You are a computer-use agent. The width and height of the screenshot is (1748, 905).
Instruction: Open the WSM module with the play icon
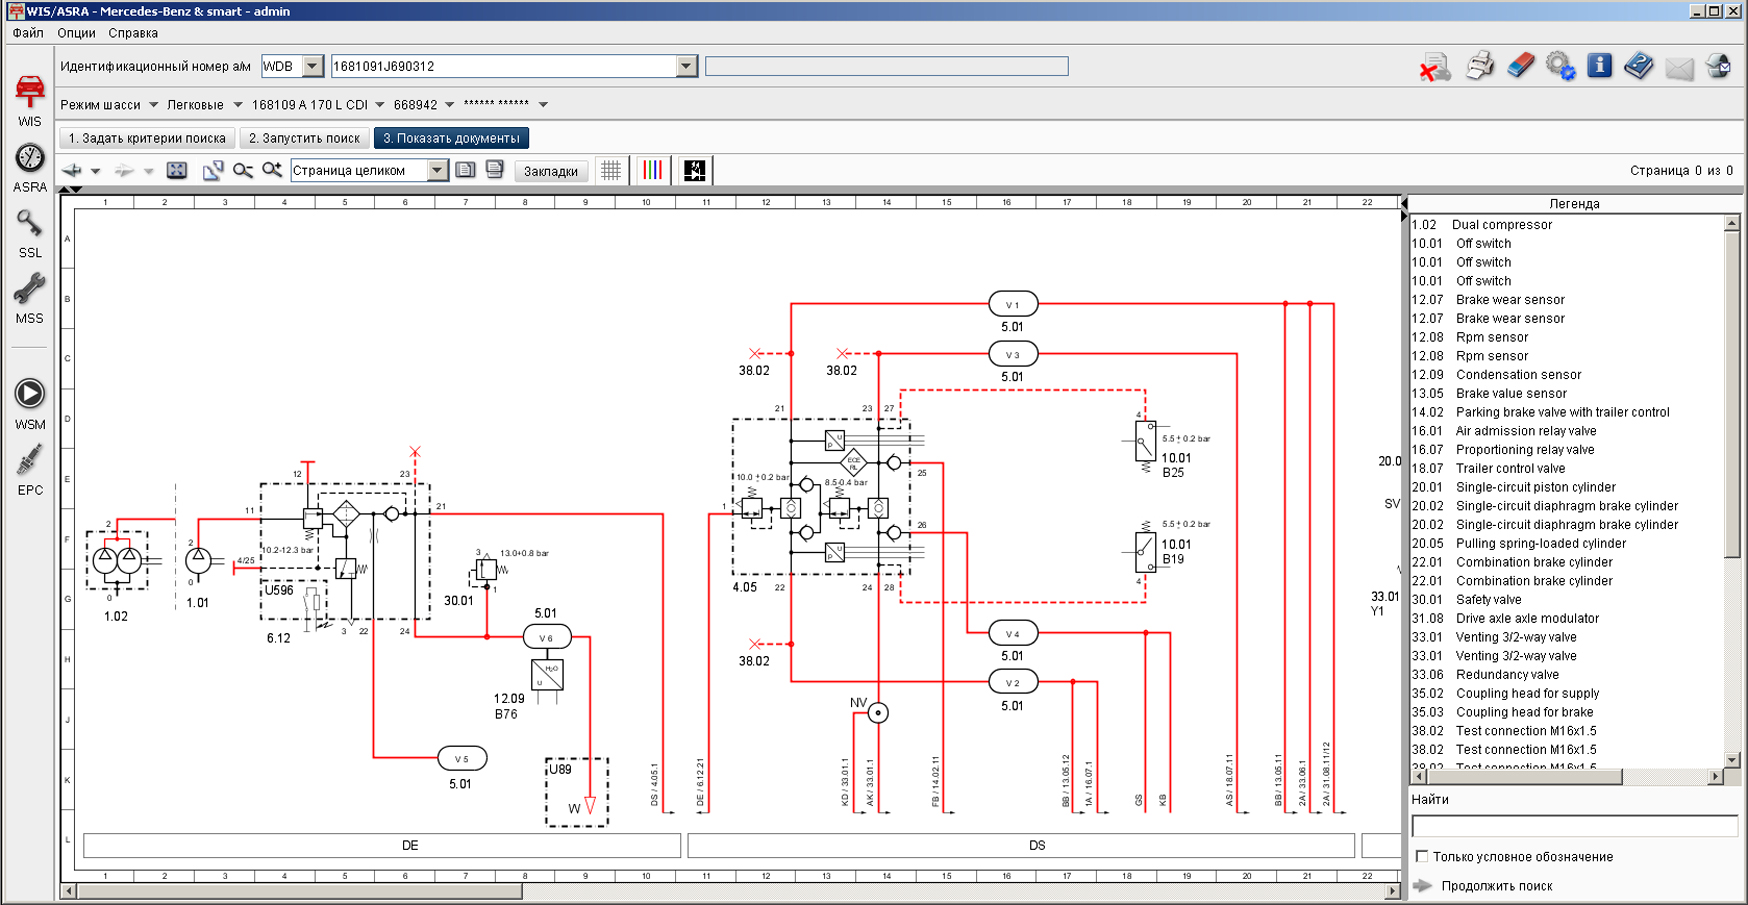[30, 402]
